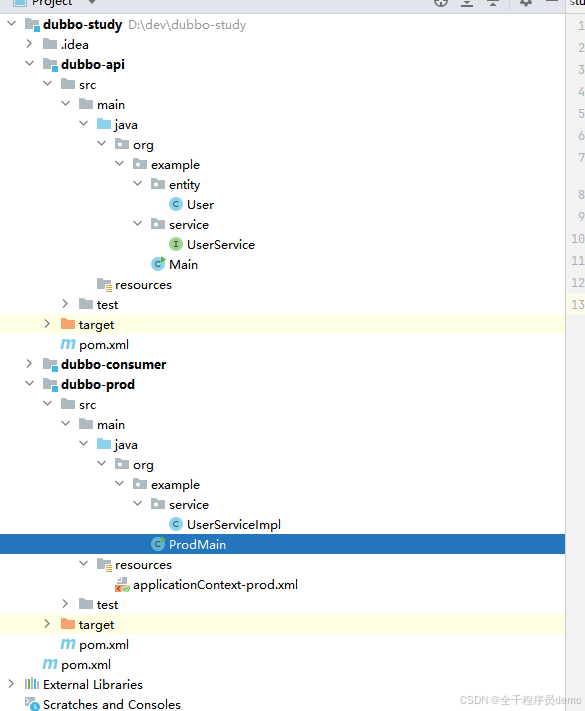This screenshot has height=711, width=585.
Task: Click the ProdMain runnable class icon
Action: pos(158,544)
